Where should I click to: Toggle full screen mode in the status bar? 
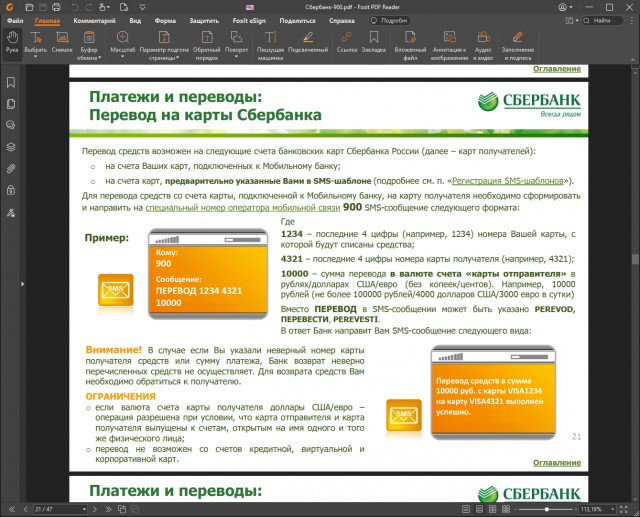point(624,509)
